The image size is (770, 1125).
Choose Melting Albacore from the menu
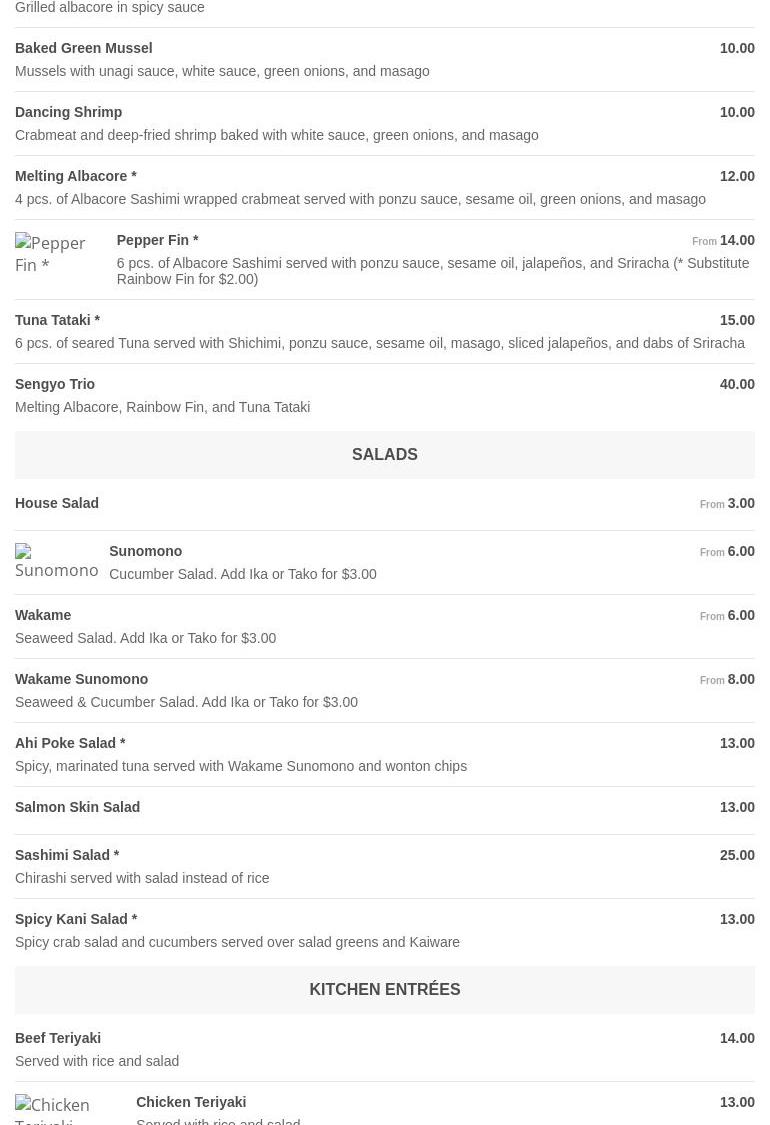[76, 176]
